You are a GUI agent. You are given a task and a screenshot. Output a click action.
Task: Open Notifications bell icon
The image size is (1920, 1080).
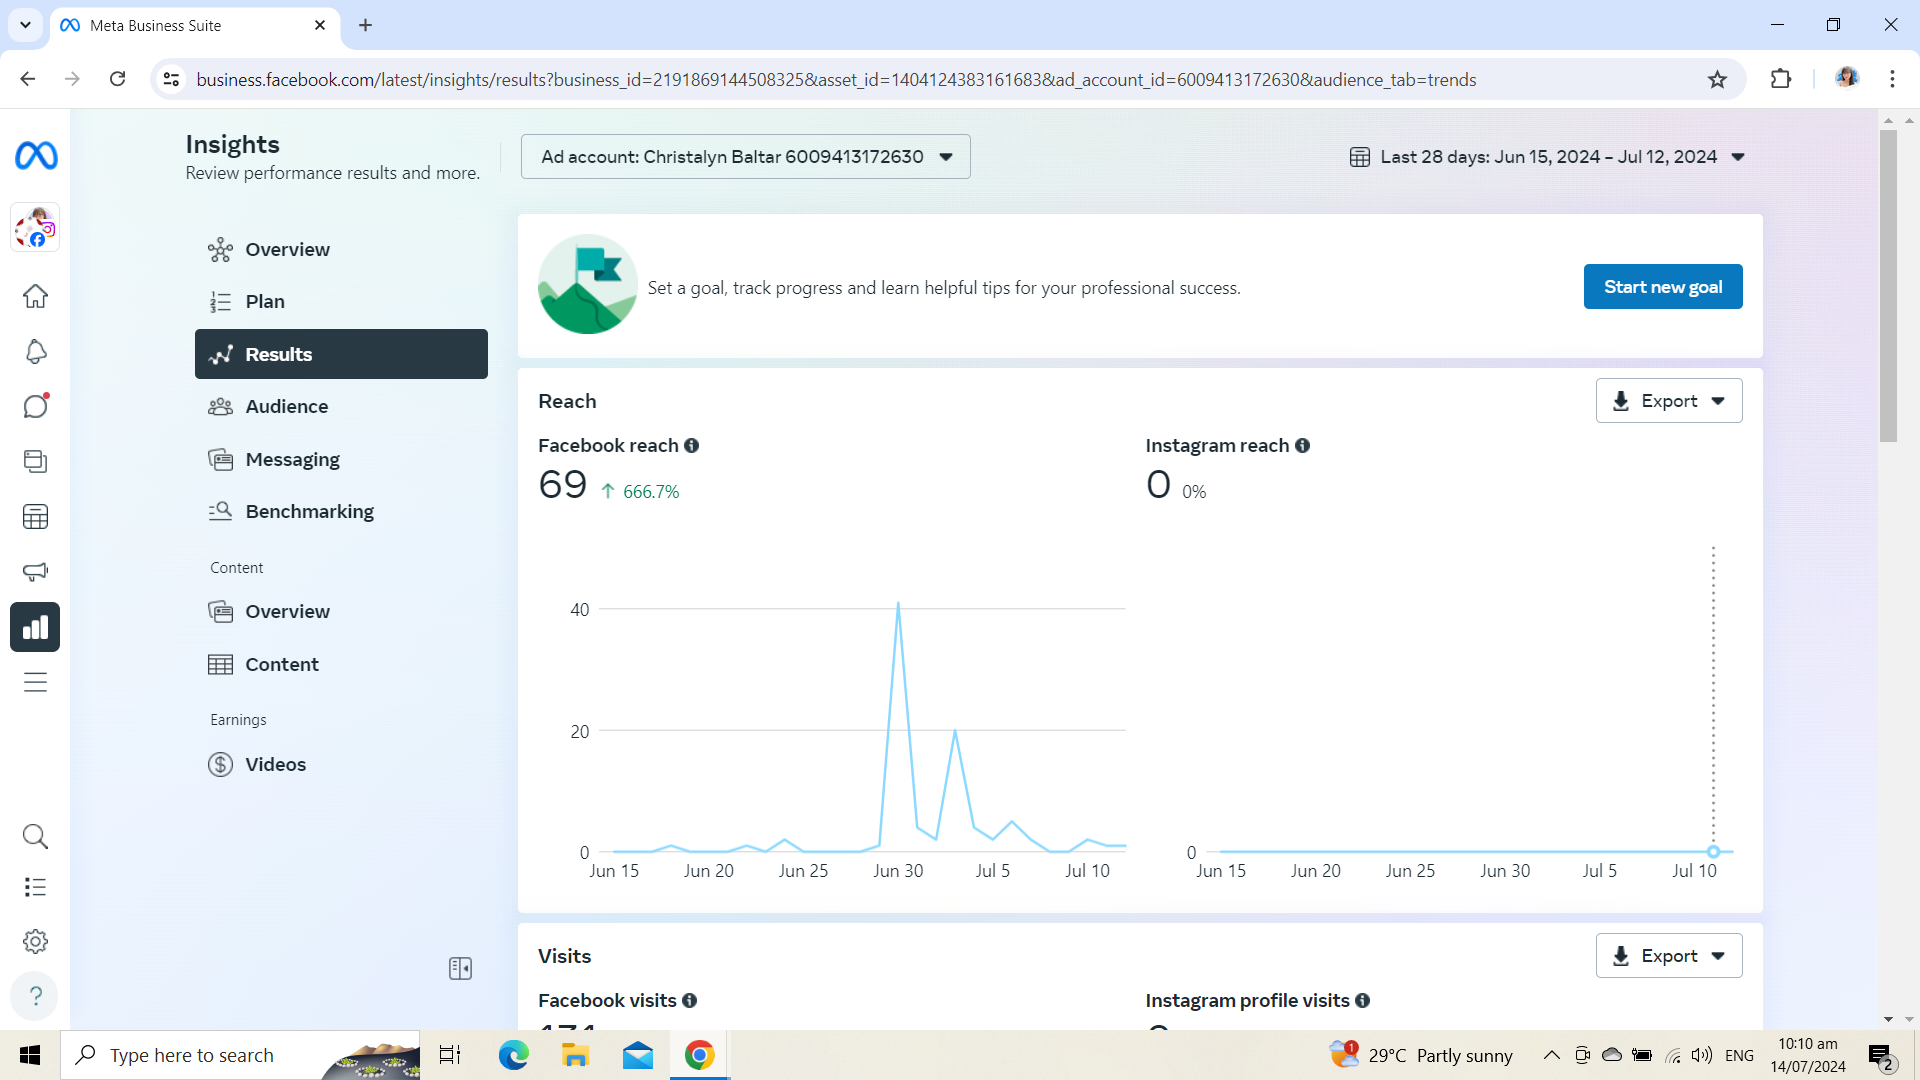coord(35,351)
